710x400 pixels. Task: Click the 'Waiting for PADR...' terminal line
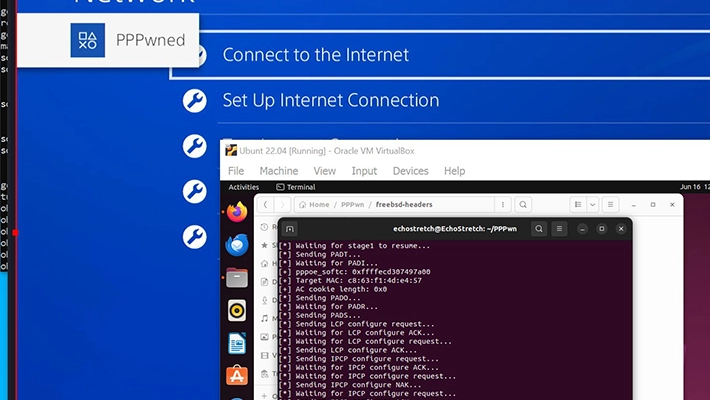328,307
